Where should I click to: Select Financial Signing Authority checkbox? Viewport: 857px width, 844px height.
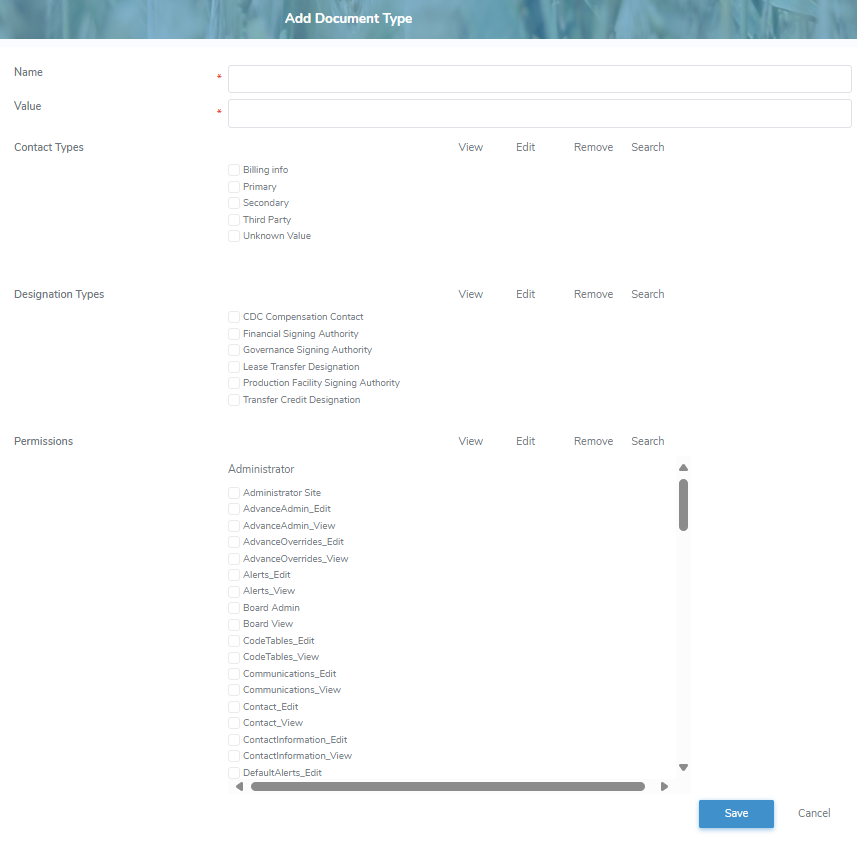pyautogui.click(x=234, y=334)
